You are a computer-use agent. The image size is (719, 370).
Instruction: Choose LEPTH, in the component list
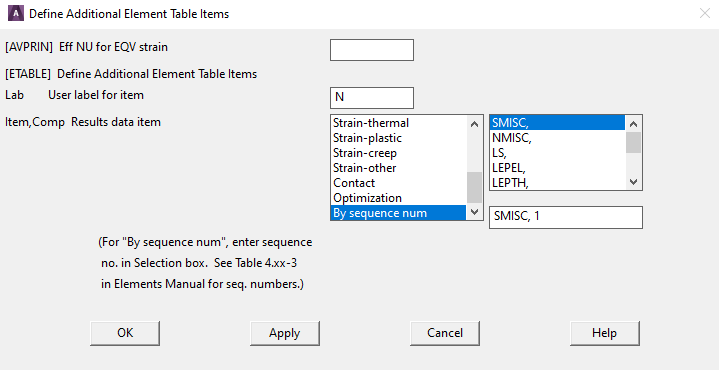557,182
